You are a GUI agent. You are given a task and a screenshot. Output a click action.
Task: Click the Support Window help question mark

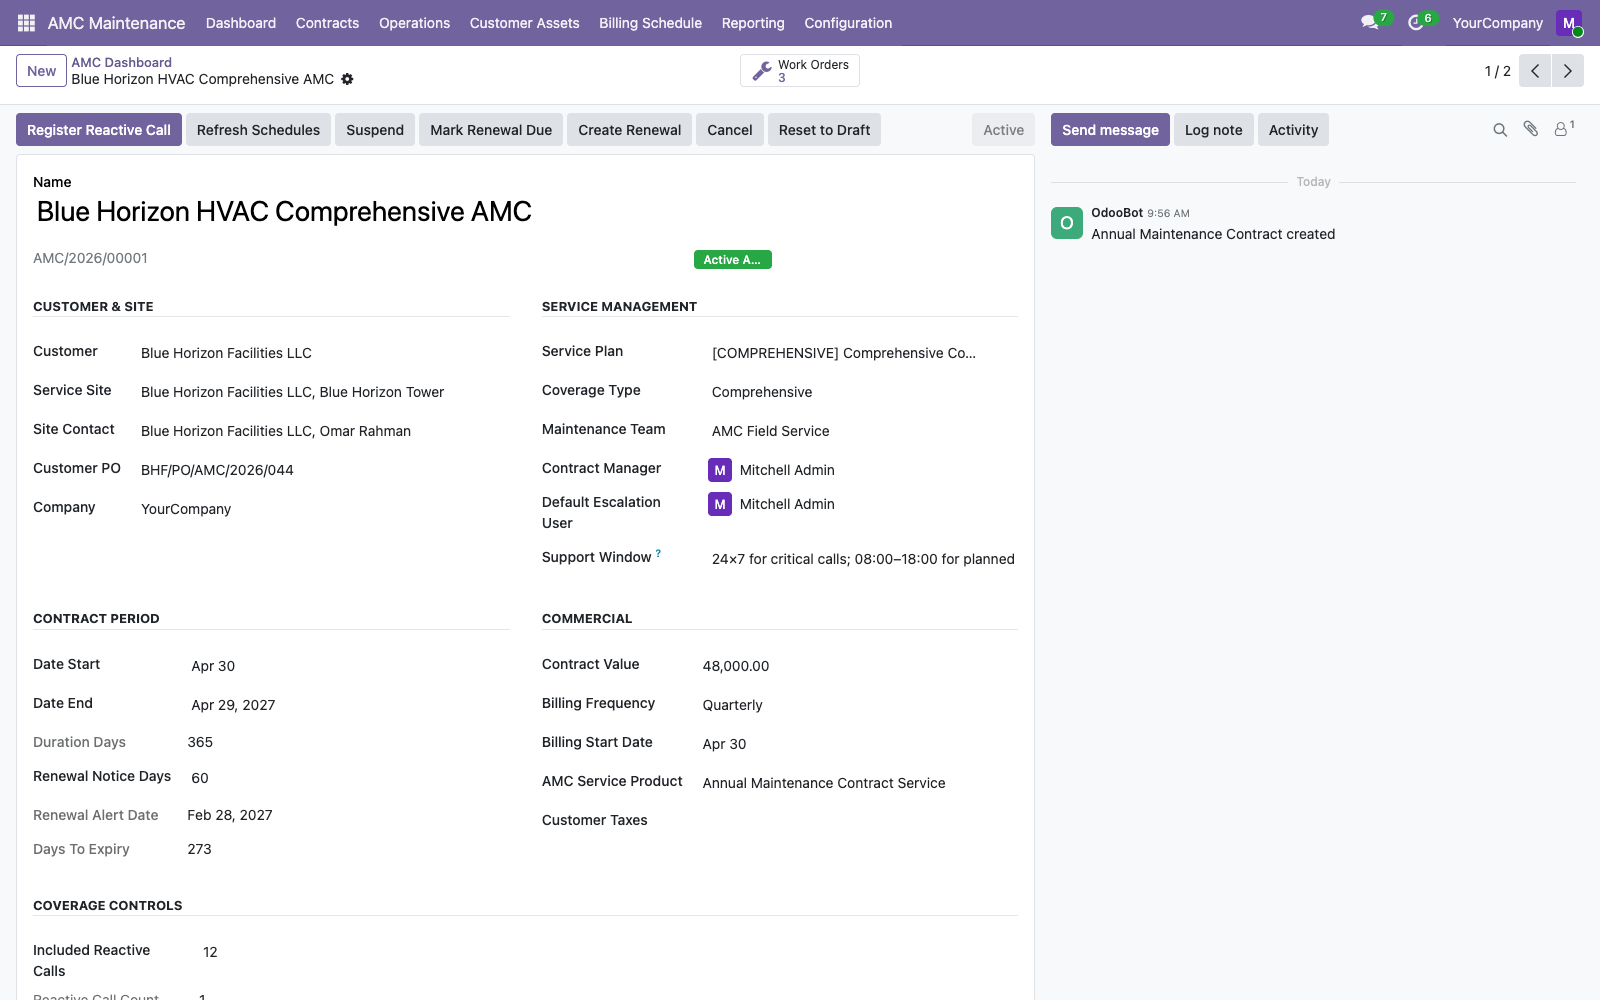658,553
